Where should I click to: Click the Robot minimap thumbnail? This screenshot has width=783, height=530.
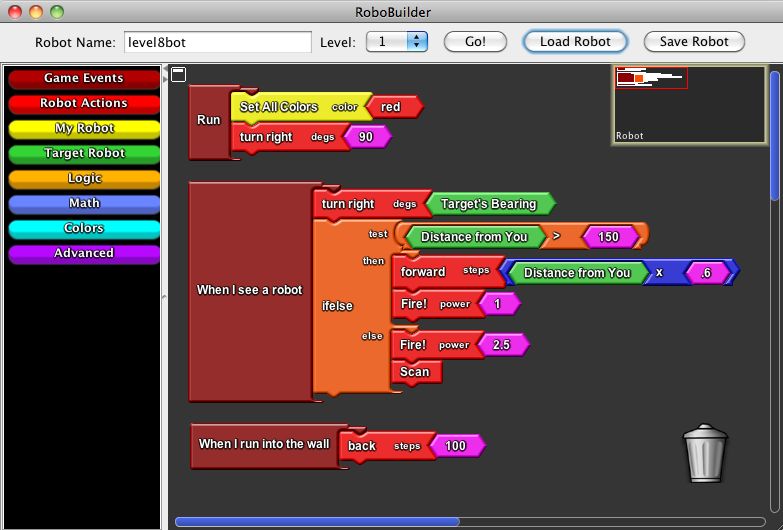(x=689, y=105)
